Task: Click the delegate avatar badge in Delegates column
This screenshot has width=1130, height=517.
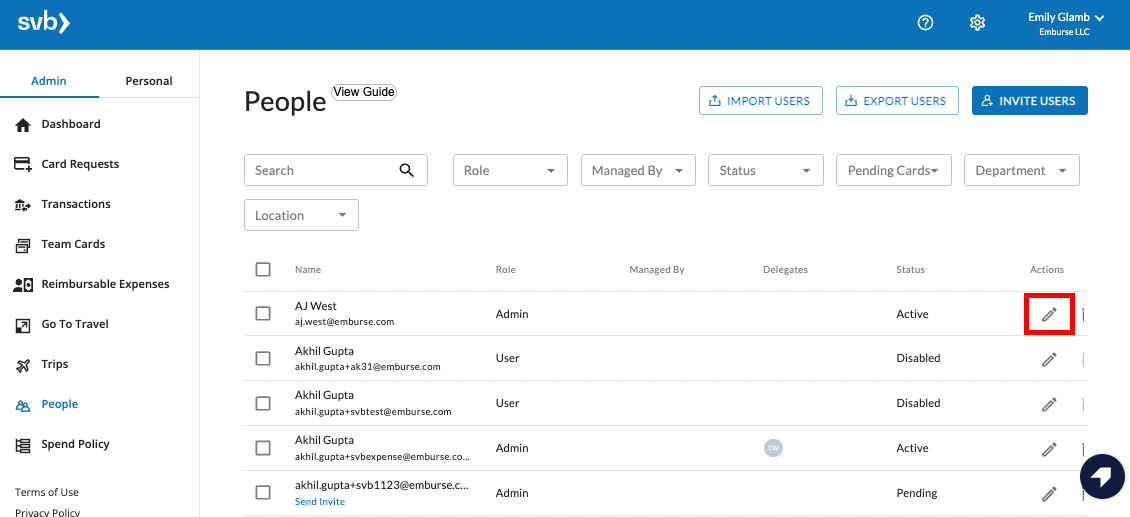Action: [773, 448]
